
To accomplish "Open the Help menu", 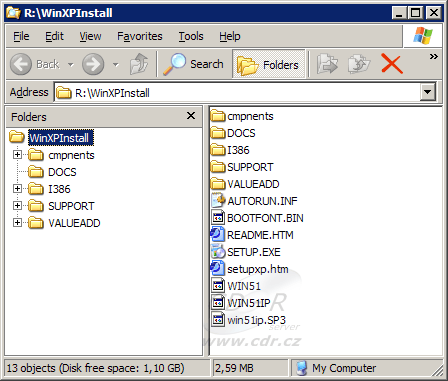I will 230,36.
